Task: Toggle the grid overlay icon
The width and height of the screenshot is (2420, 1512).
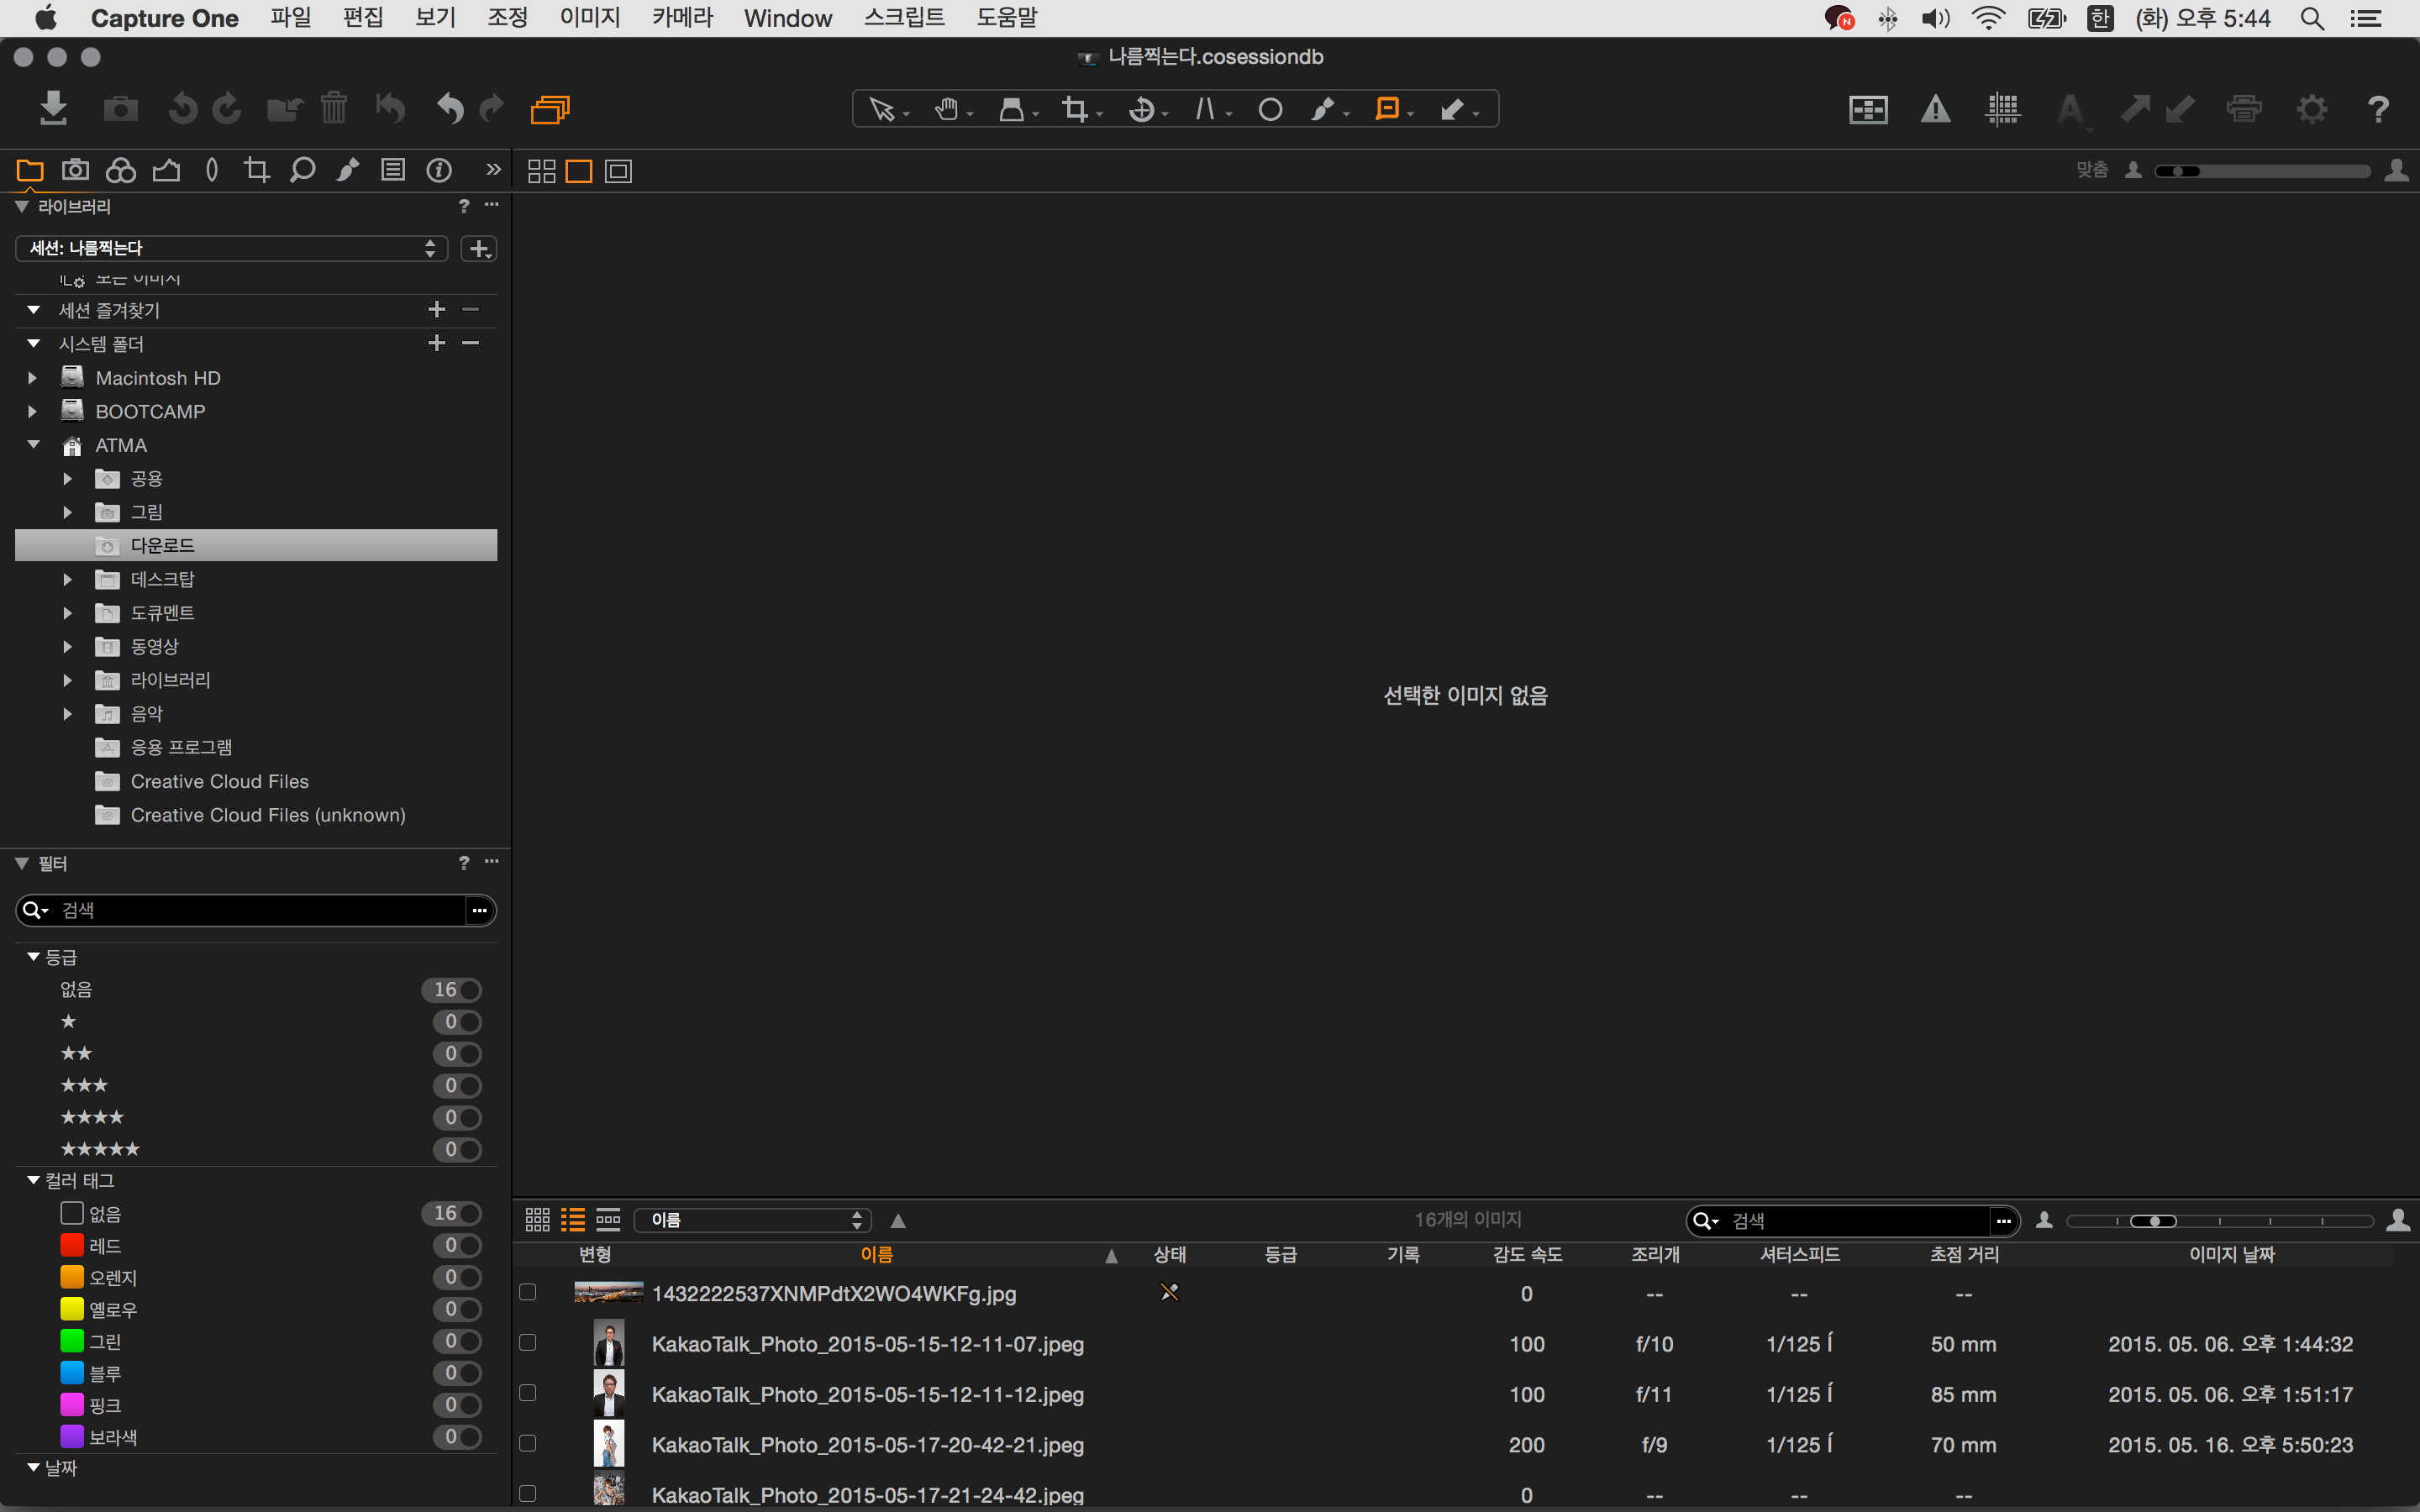Action: click(2002, 109)
